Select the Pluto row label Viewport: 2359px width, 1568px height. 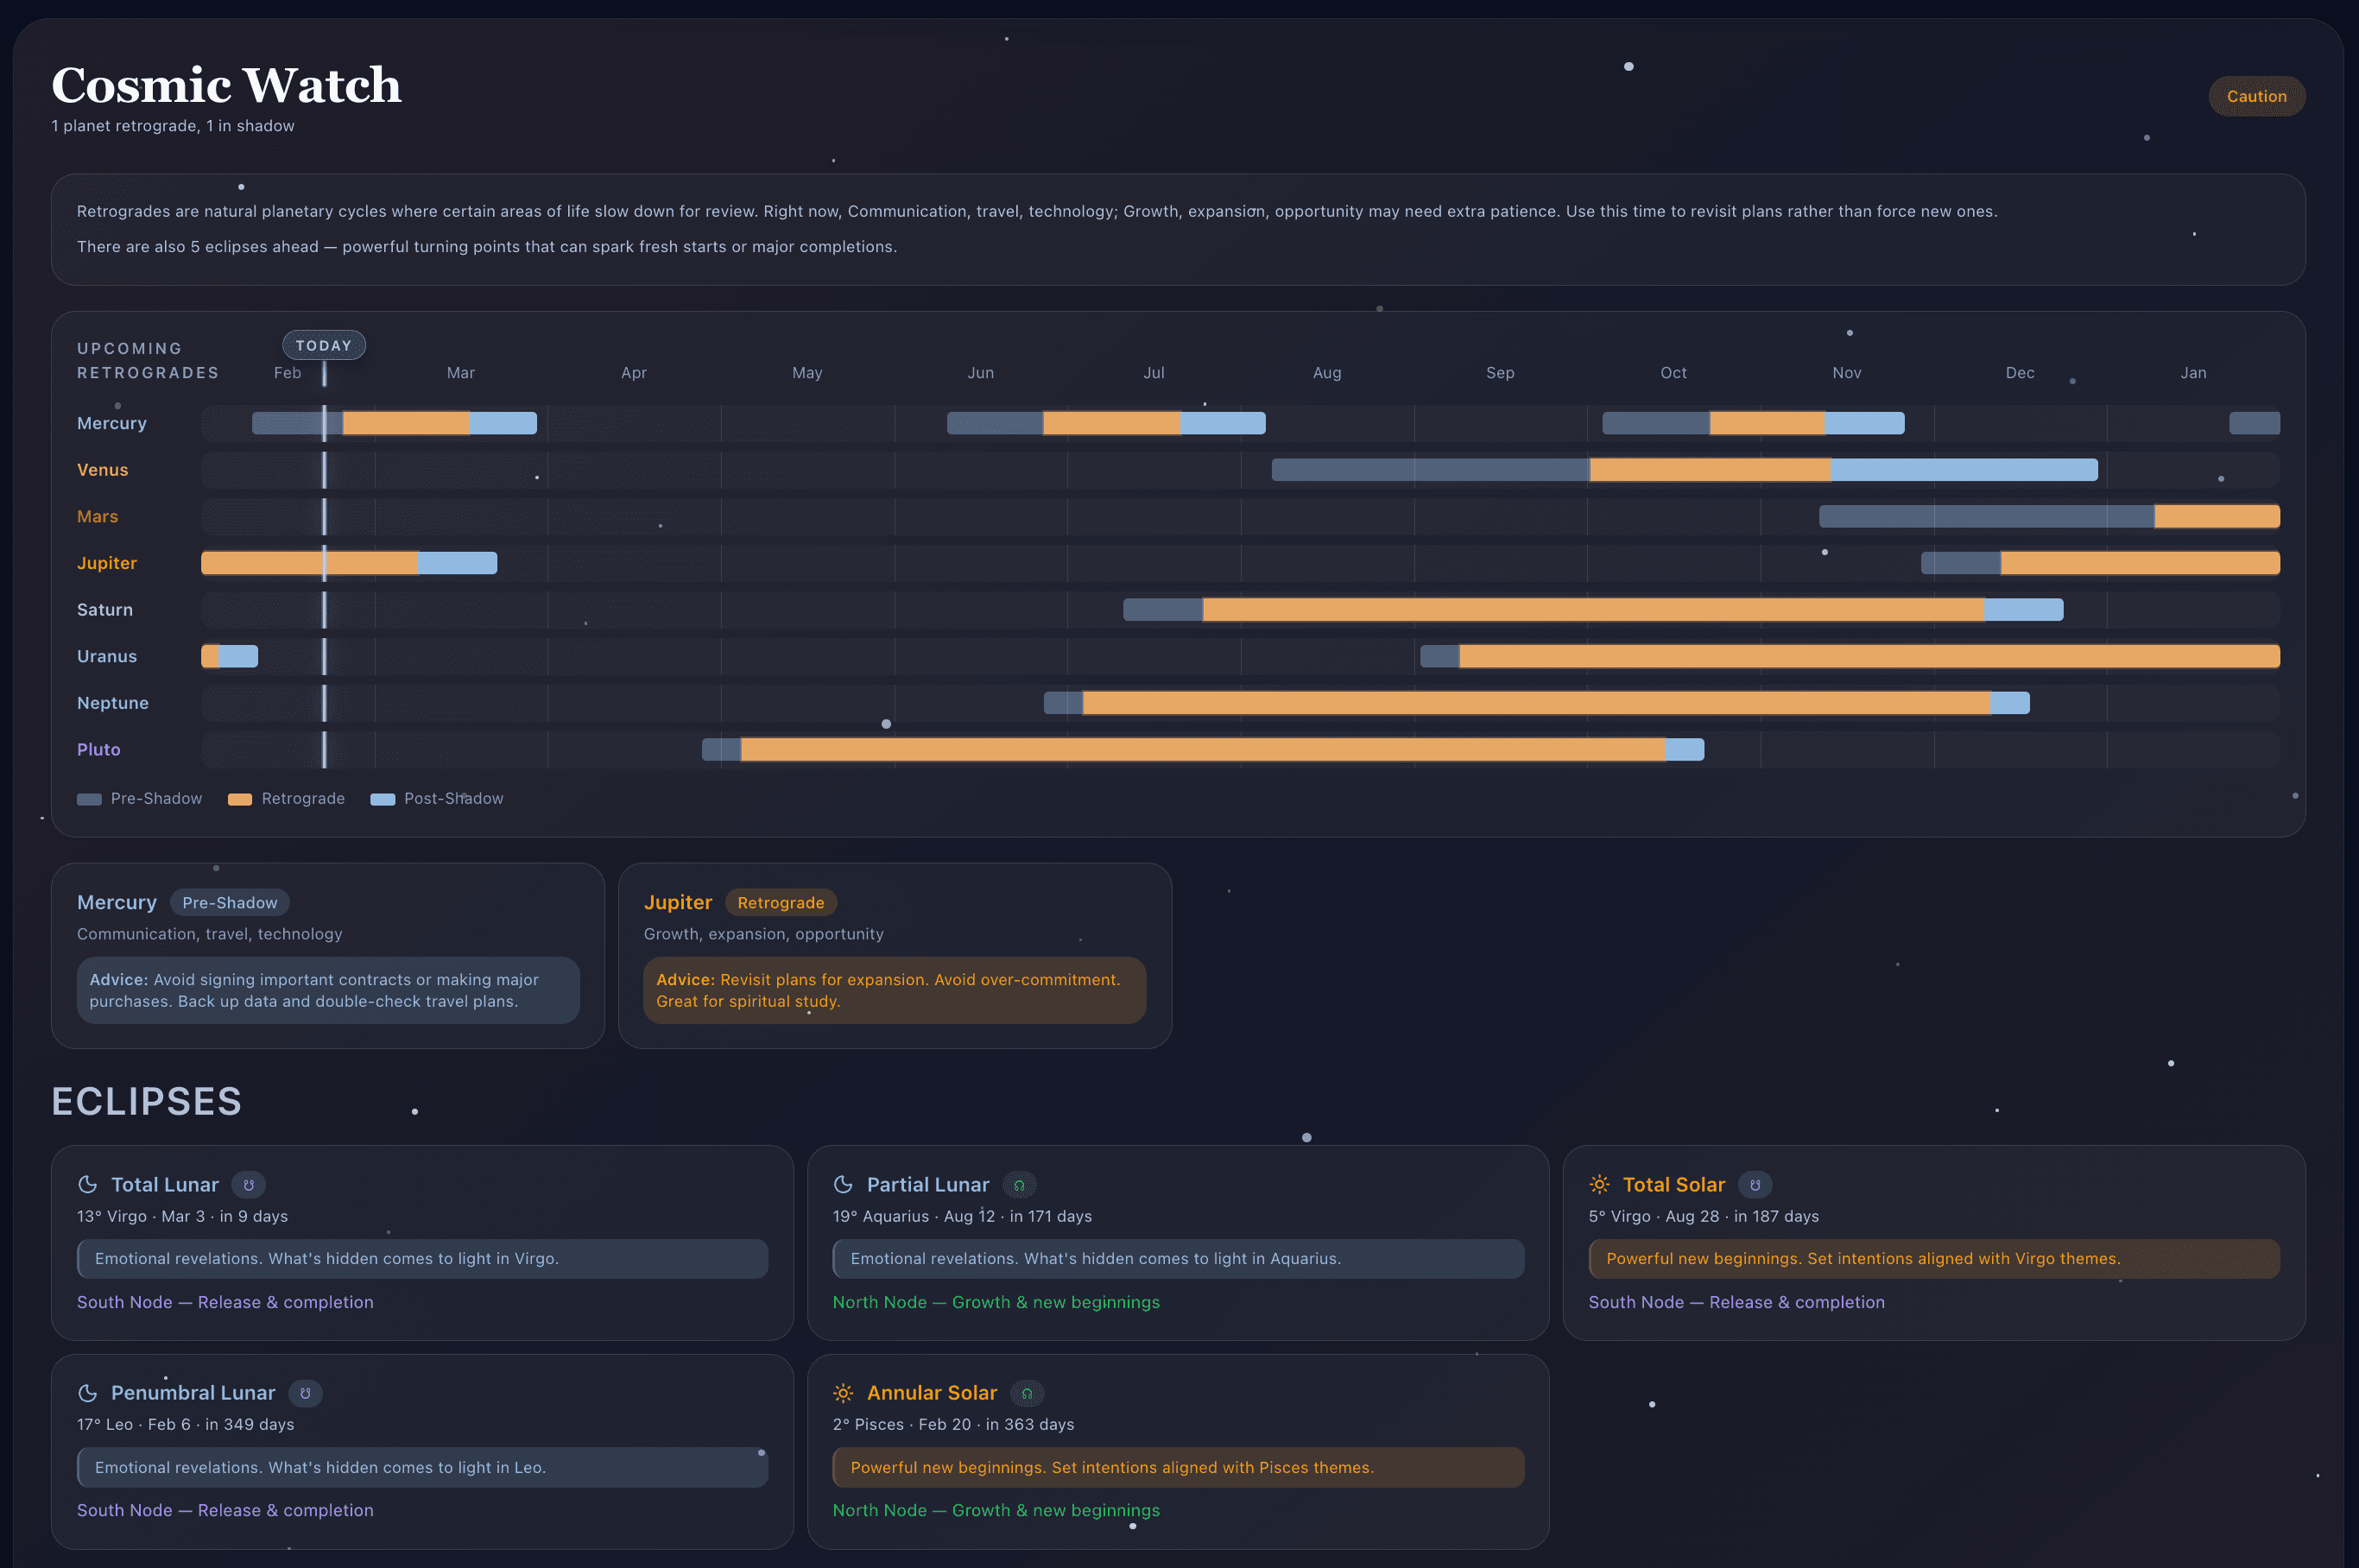[x=98, y=749]
